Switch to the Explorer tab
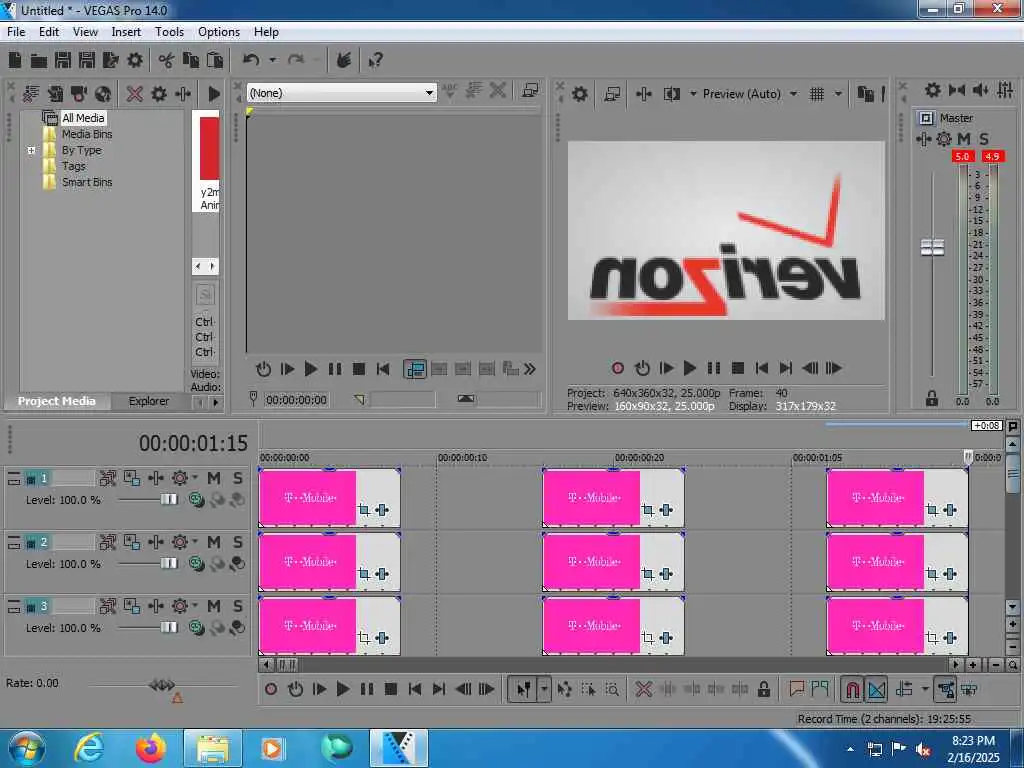 [x=148, y=401]
